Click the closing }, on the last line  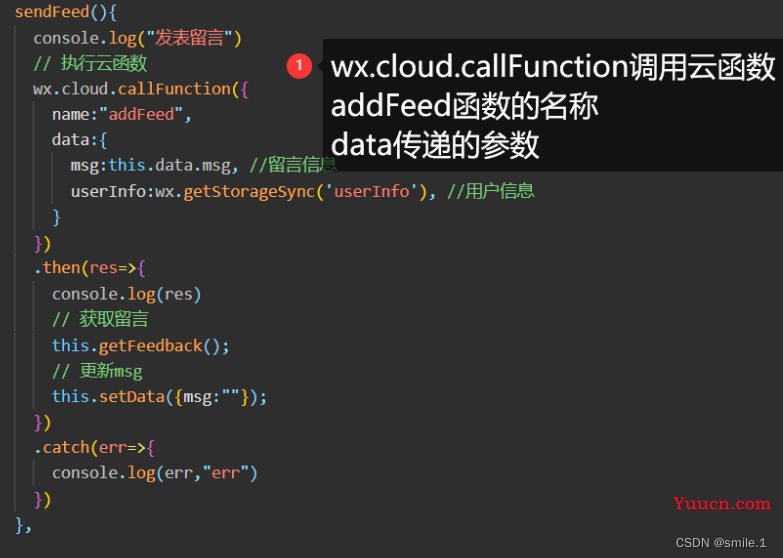click(23, 525)
